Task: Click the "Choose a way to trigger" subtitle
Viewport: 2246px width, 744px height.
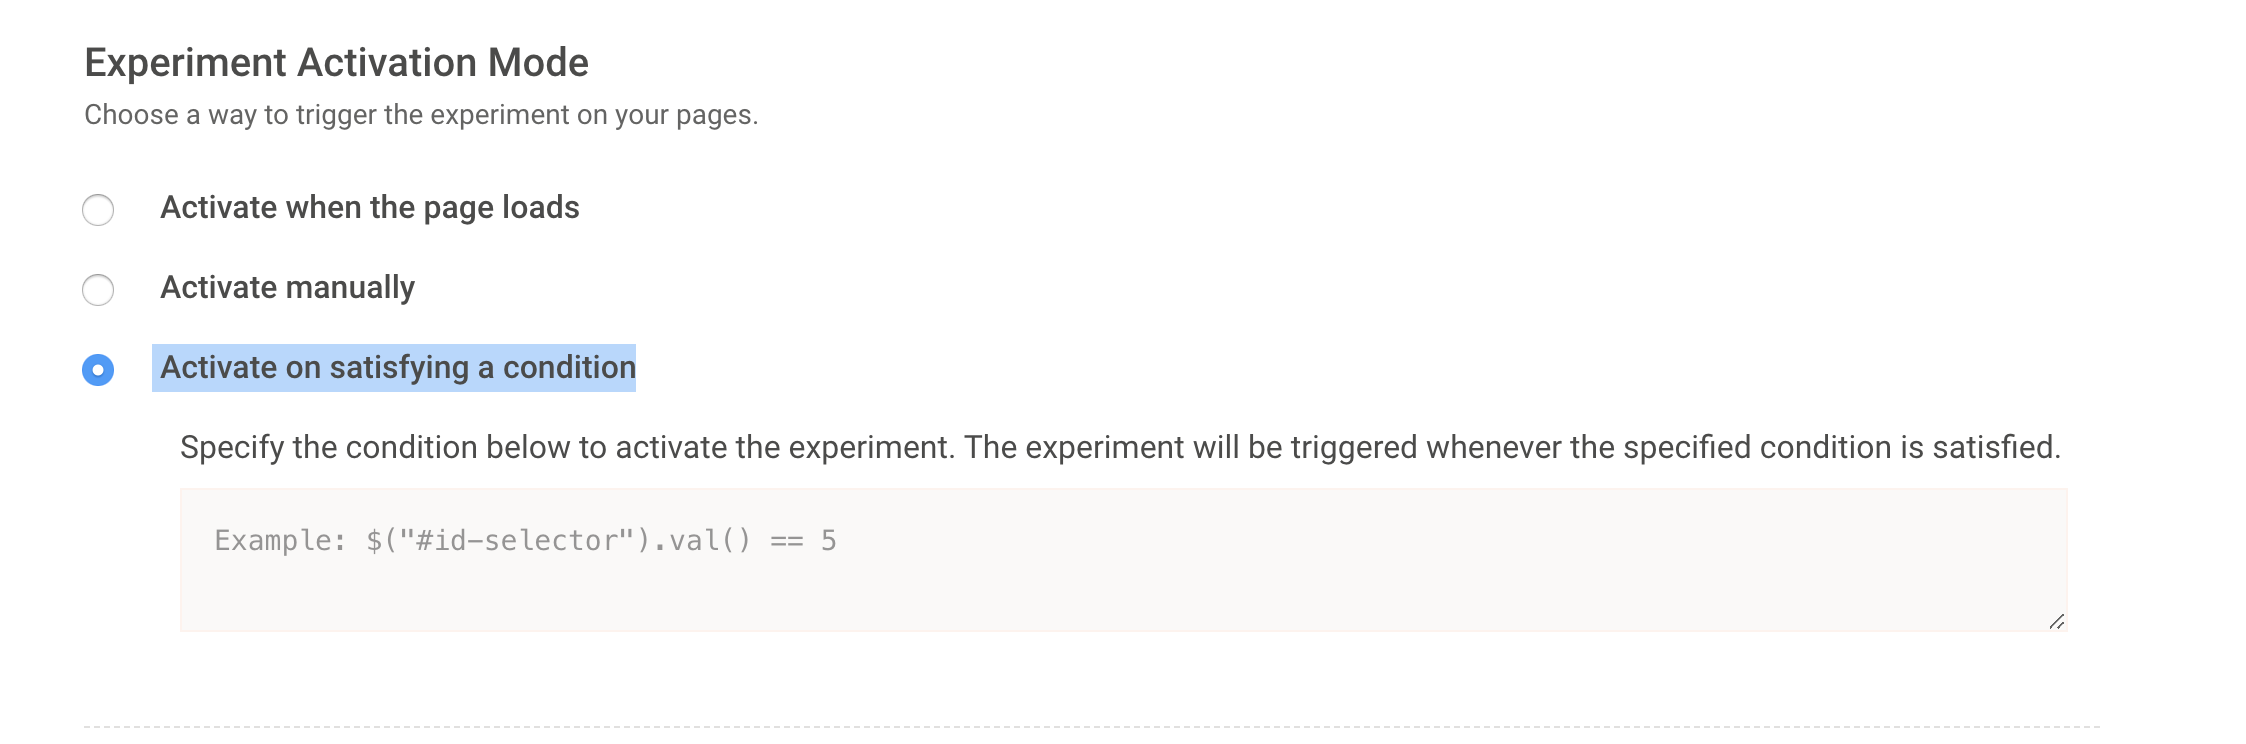Action: [421, 115]
